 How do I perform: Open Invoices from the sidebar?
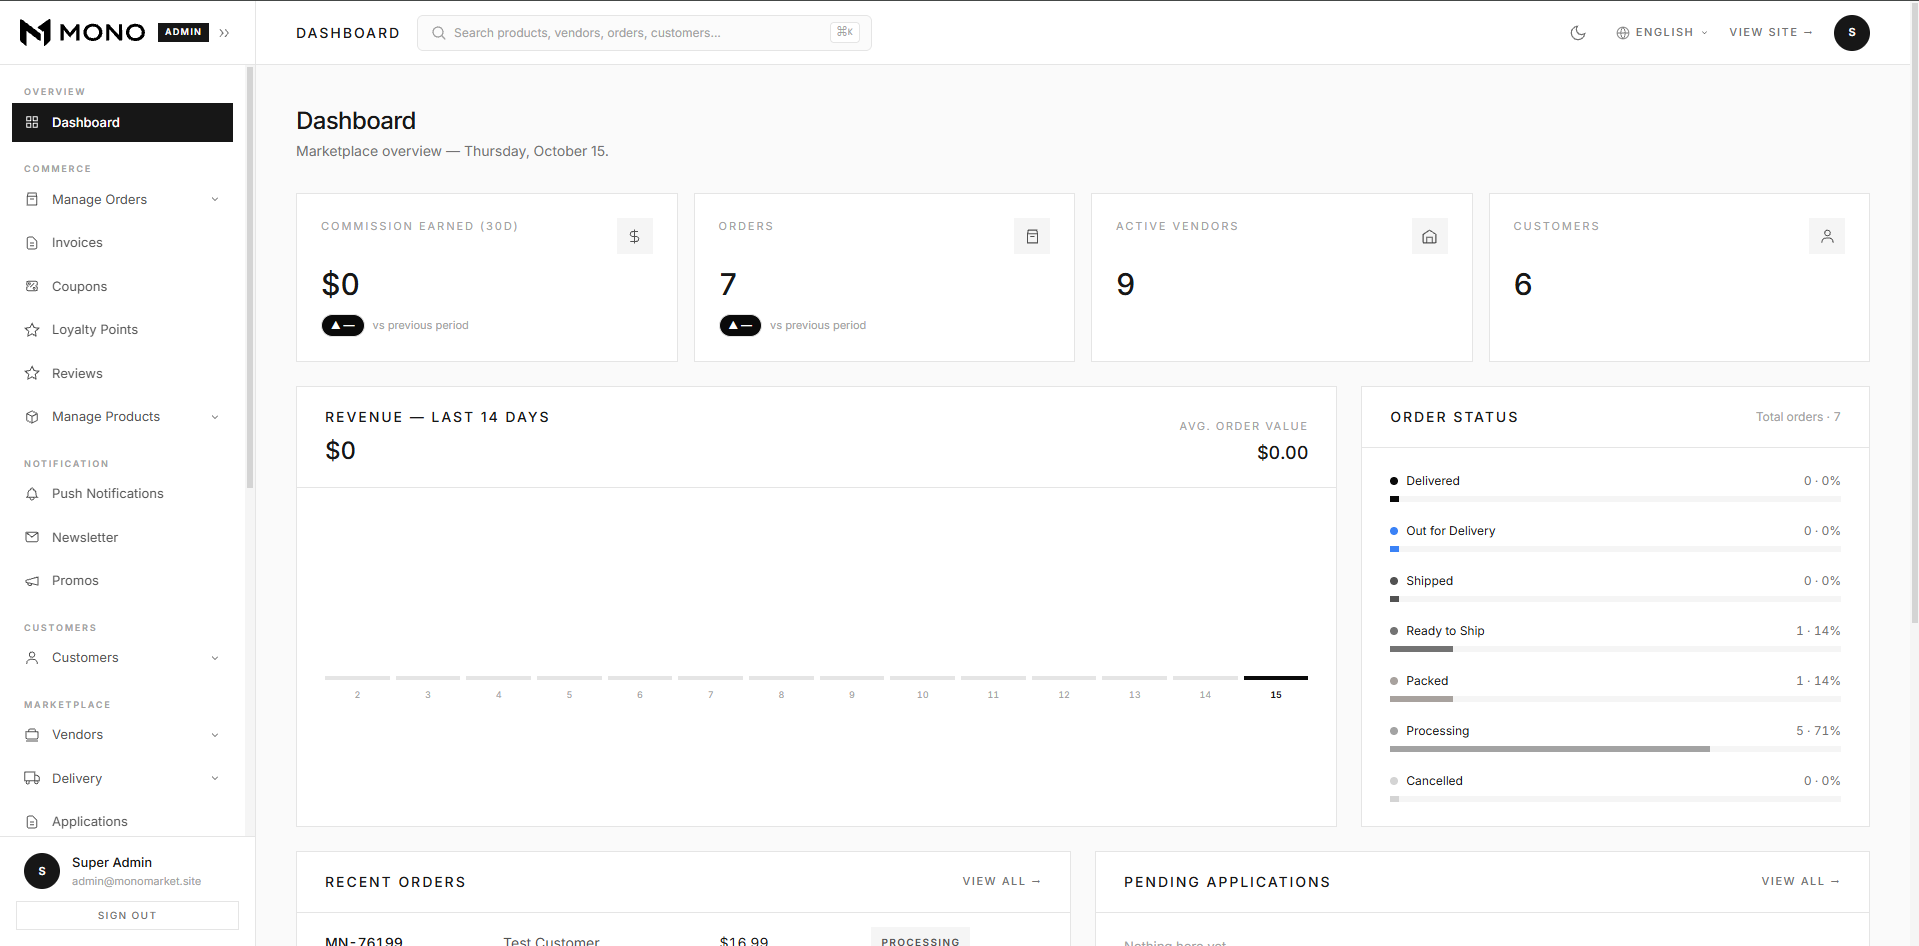pos(122,243)
